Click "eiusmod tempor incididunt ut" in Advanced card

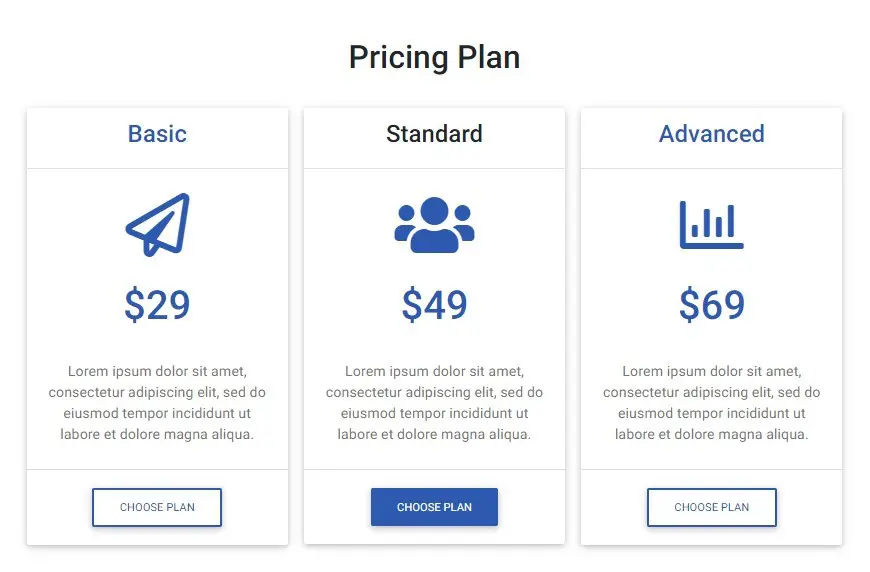pyautogui.click(x=711, y=414)
